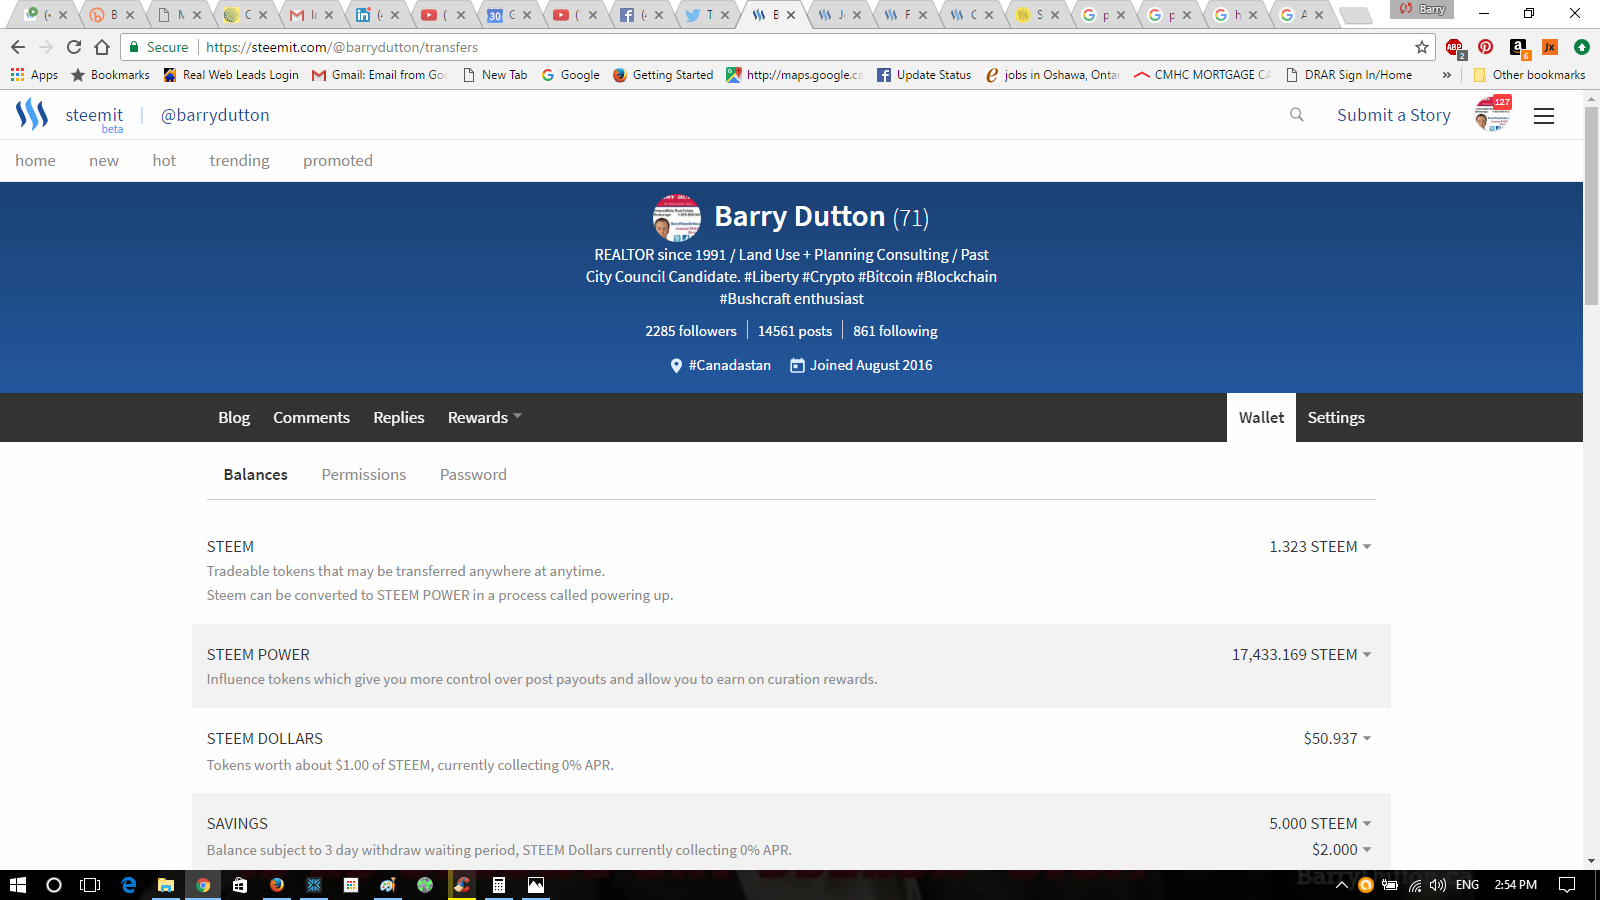Click the Pinterest extension icon
Image resolution: width=1600 pixels, height=900 pixels.
click(x=1486, y=47)
